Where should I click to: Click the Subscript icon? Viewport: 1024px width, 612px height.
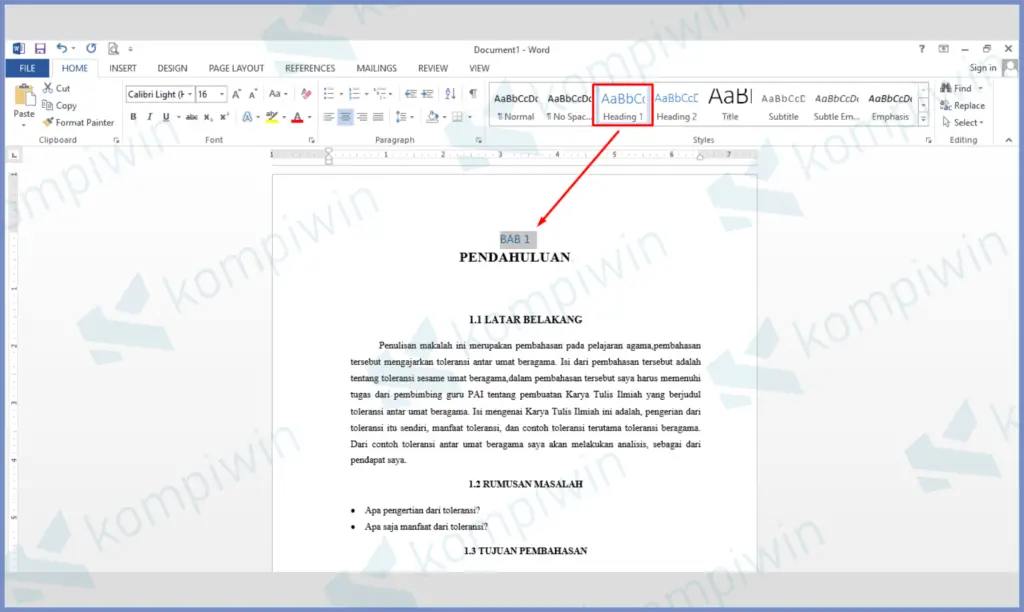point(206,116)
